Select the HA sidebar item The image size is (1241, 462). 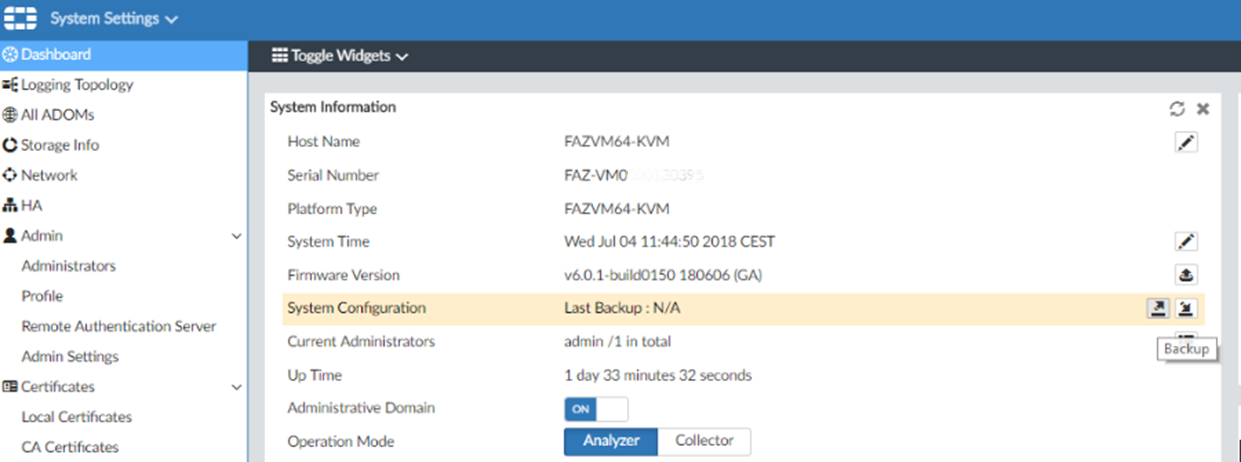31,205
